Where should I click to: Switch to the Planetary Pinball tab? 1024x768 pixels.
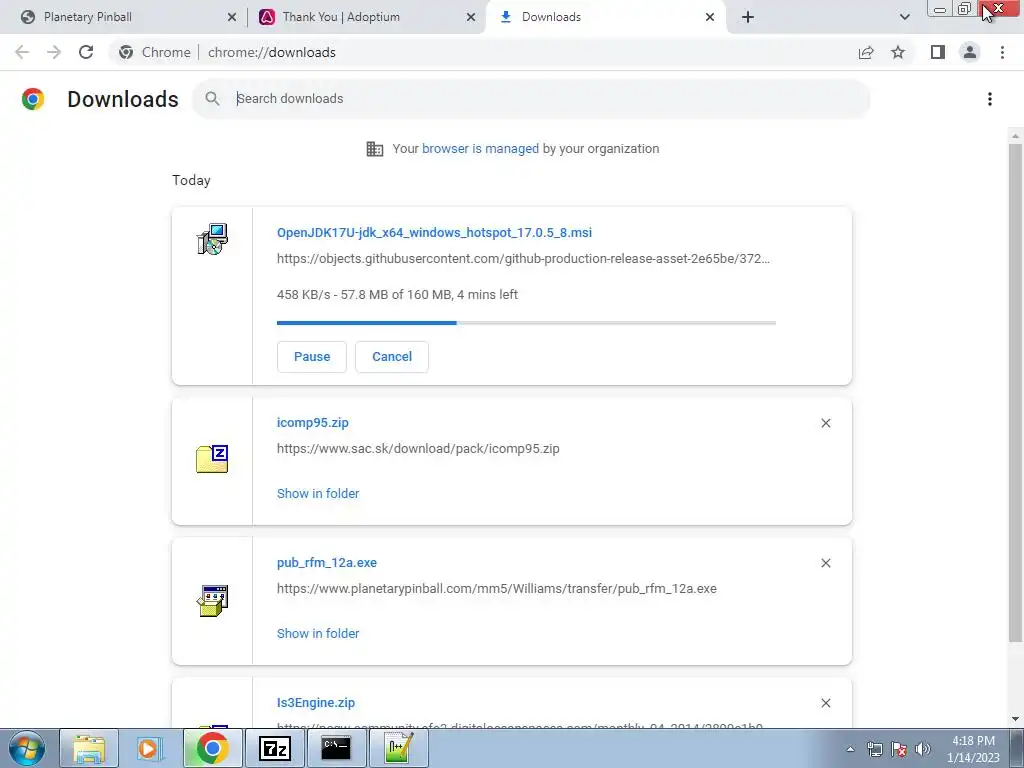click(x=123, y=17)
